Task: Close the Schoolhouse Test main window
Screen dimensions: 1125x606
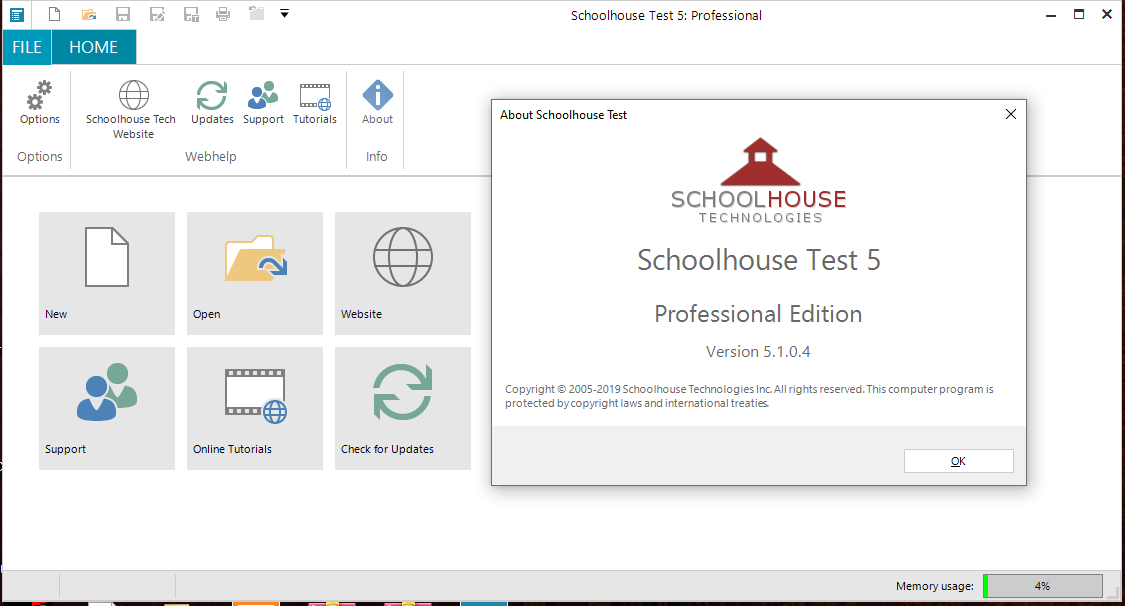Action: click(x=1107, y=14)
